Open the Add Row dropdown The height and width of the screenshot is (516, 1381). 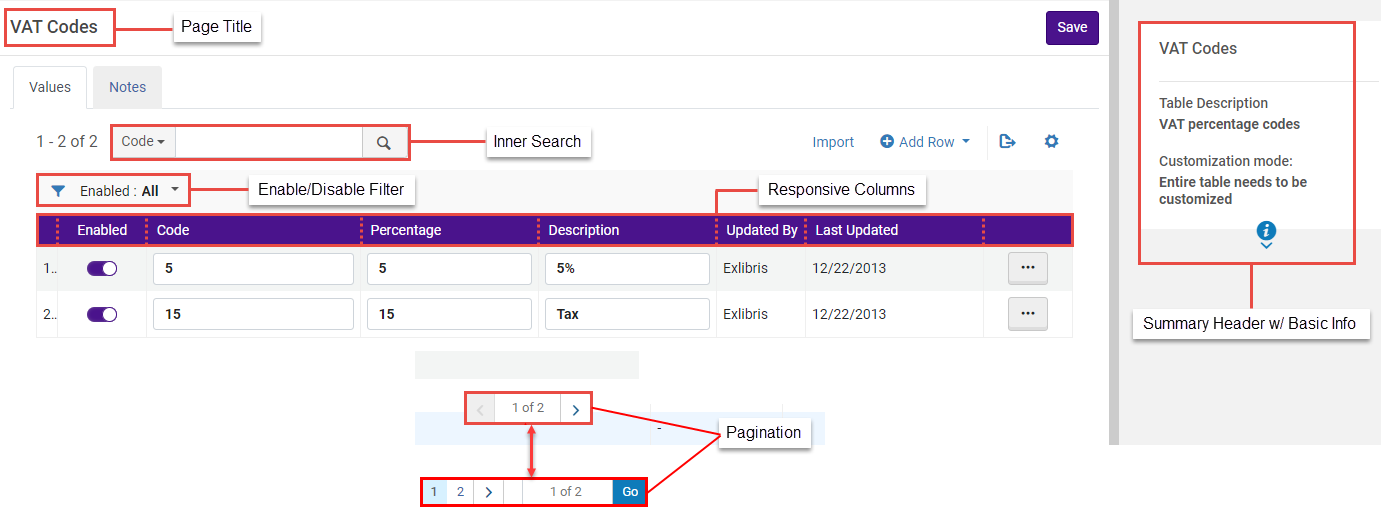click(x=925, y=142)
